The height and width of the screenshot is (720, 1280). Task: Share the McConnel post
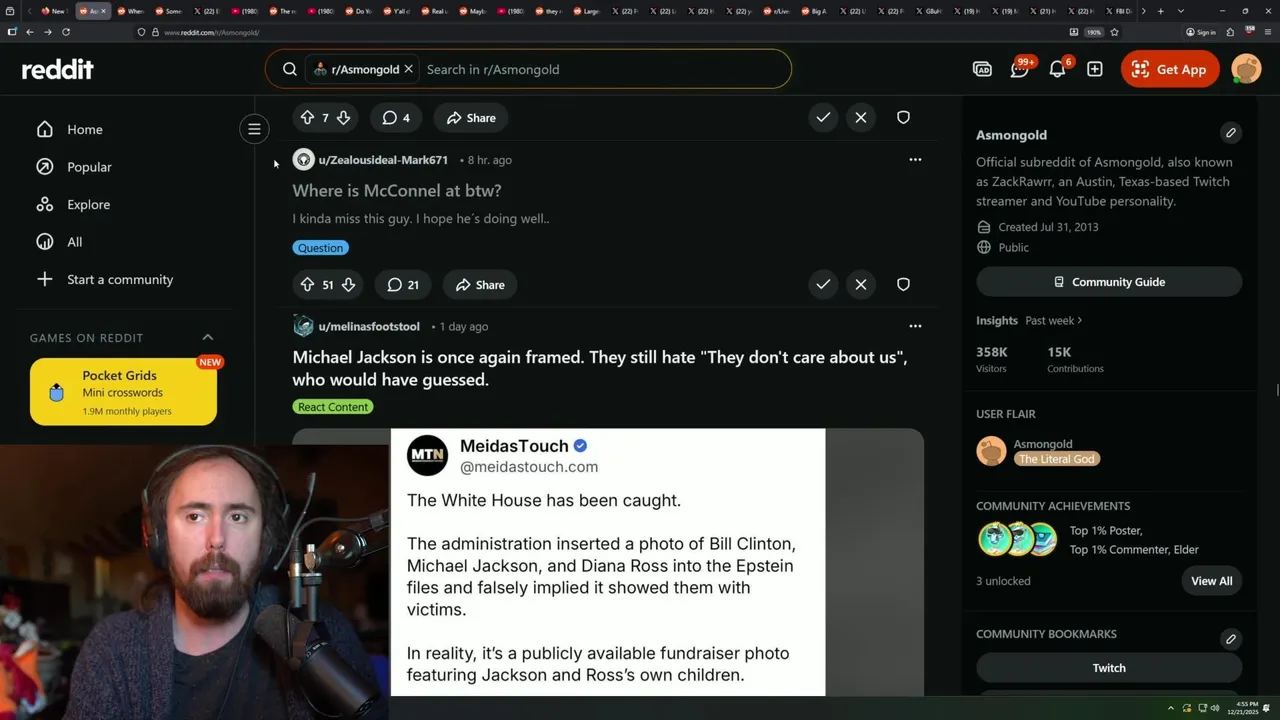(480, 285)
